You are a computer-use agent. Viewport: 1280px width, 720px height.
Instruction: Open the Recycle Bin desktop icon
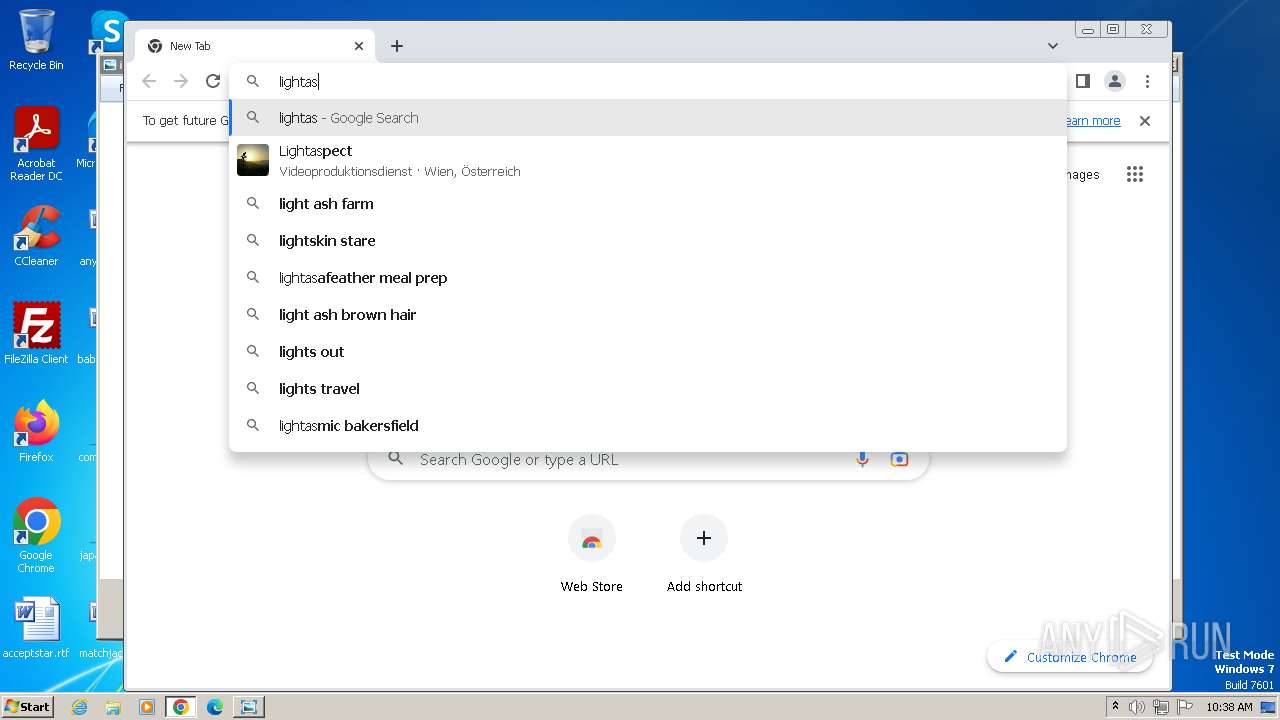pos(36,40)
